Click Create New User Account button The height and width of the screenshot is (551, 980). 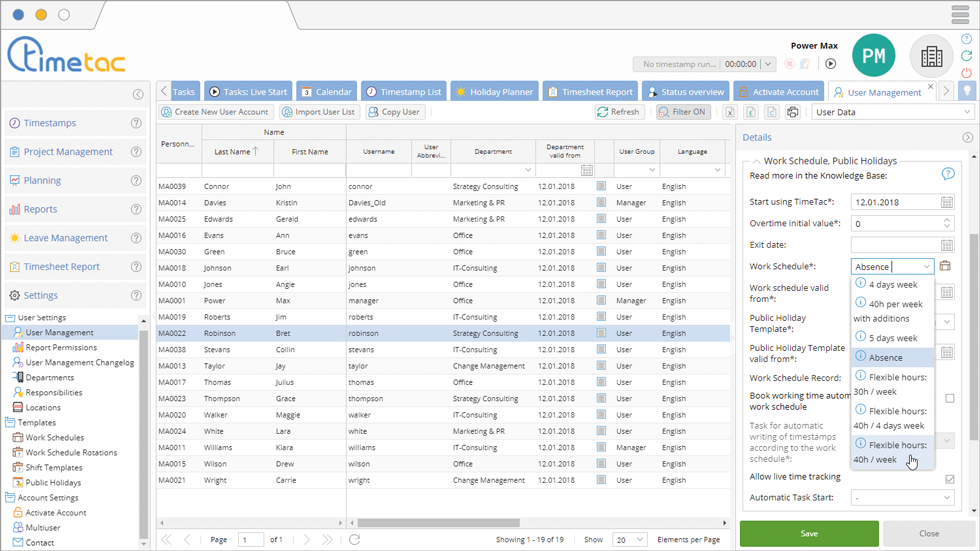click(215, 112)
